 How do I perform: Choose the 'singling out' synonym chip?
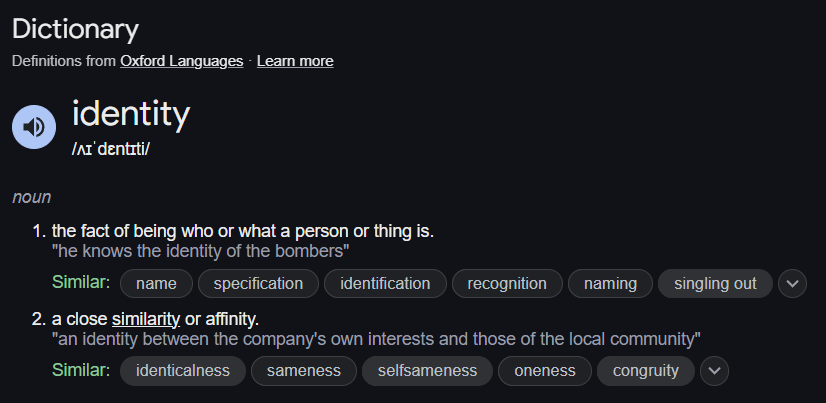tap(715, 283)
